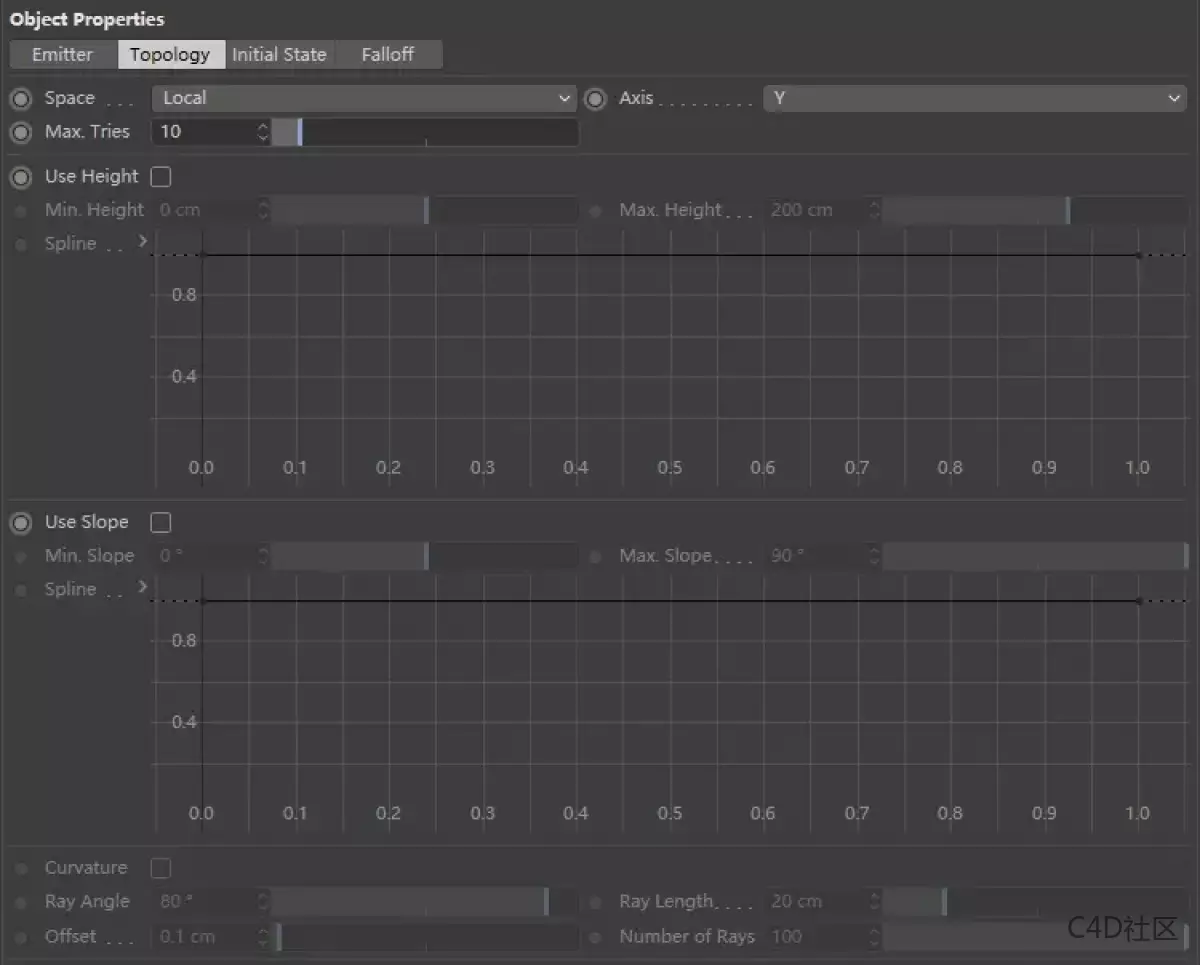Switch to the Falloff tab
The height and width of the screenshot is (965, 1200).
[387, 55]
